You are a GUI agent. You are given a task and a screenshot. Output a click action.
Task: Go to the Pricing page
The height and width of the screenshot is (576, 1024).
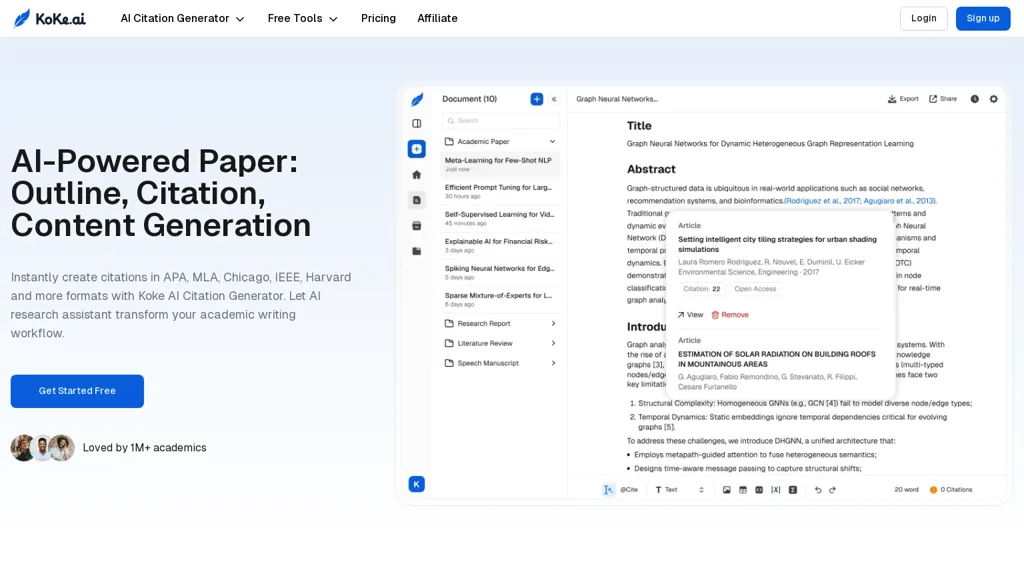pos(378,18)
